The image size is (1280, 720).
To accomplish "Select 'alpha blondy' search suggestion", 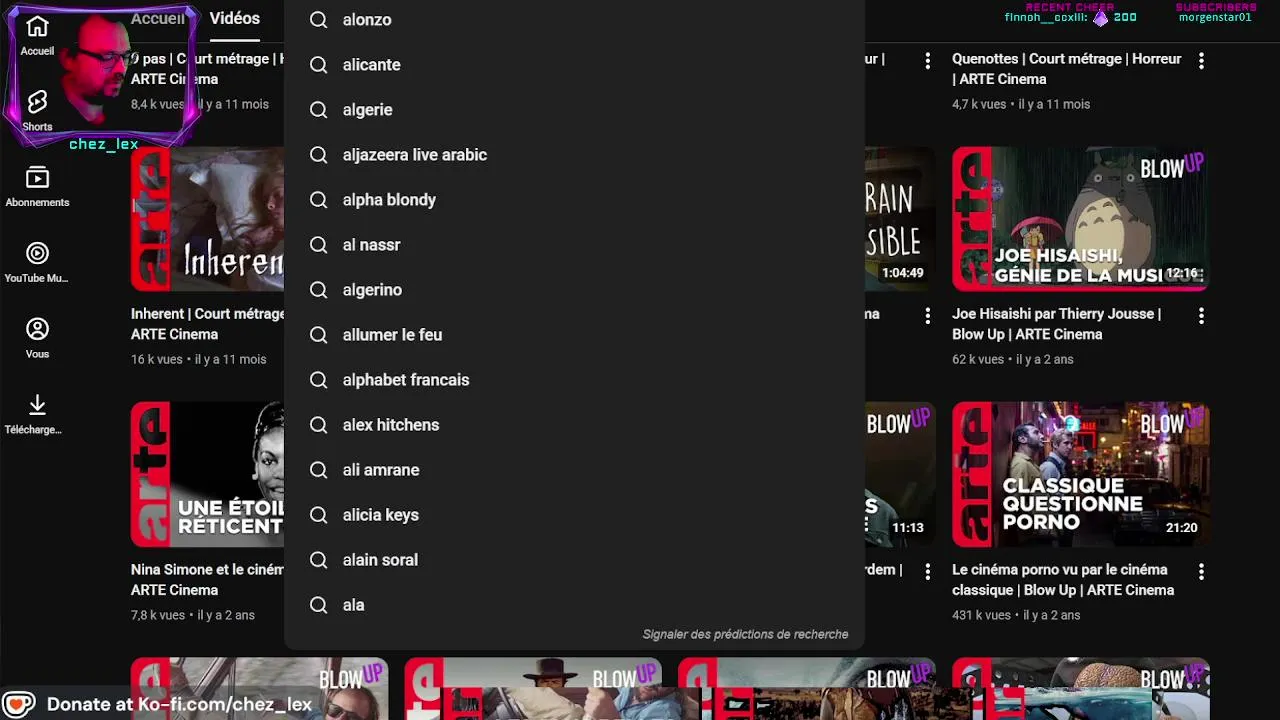I will (574, 200).
